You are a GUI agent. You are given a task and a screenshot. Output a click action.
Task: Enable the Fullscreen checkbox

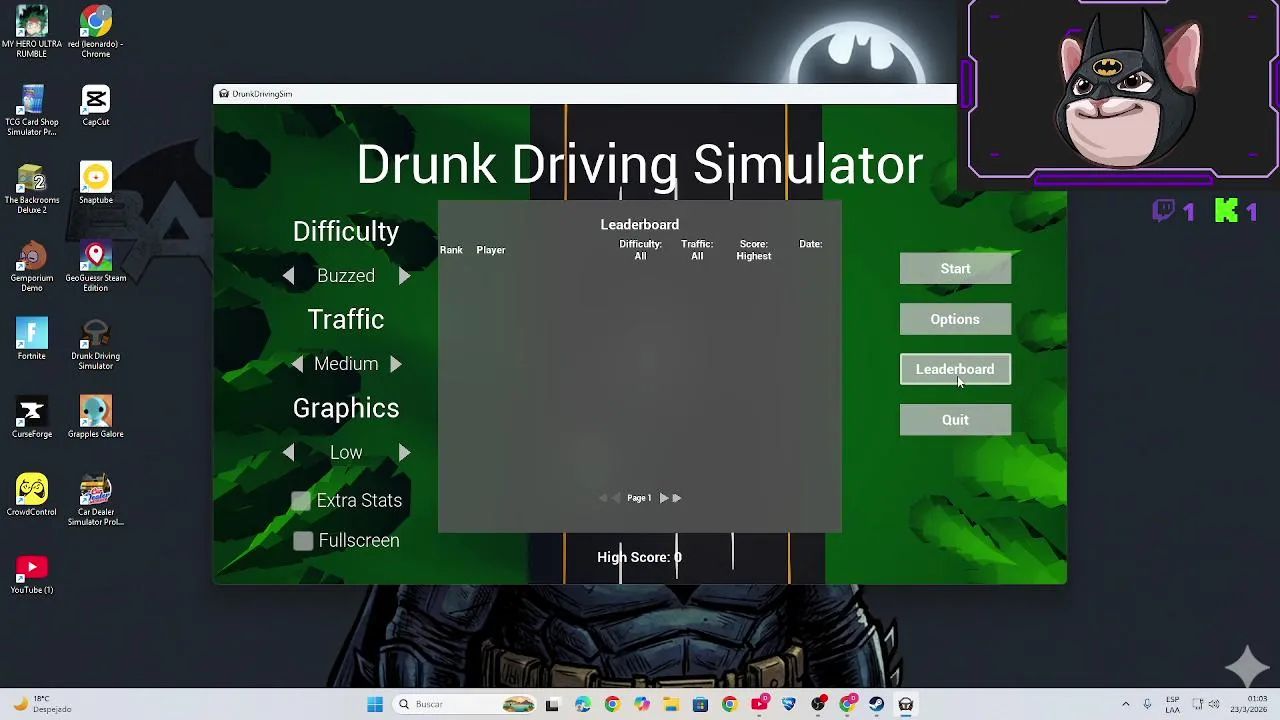coord(303,541)
